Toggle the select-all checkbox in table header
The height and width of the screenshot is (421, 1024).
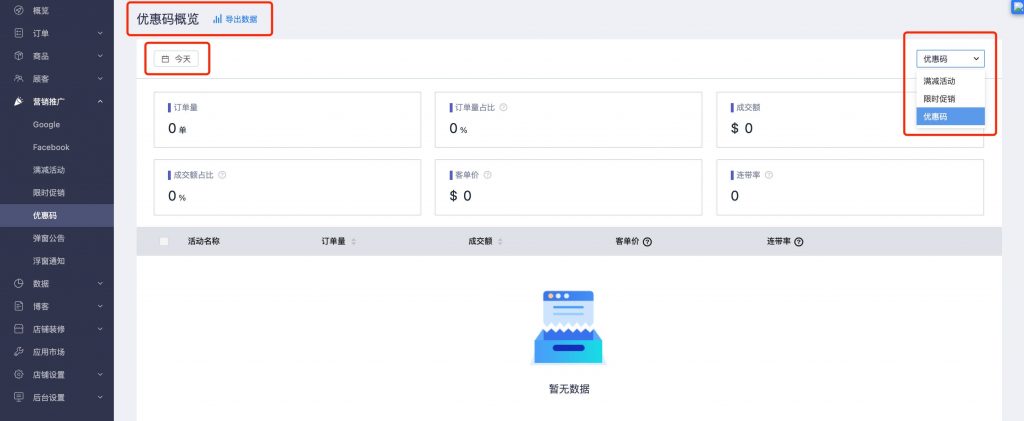[164, 241]
